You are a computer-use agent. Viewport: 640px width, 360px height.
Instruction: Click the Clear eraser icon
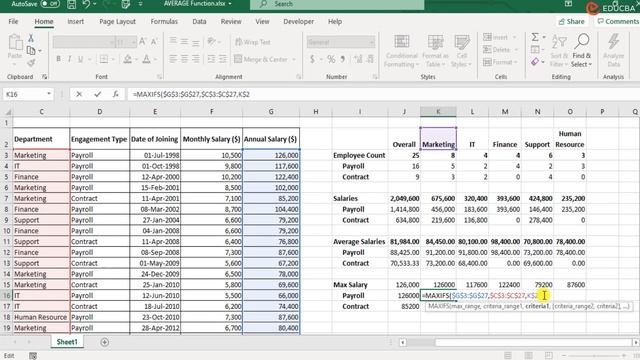[x=535, y=62]
